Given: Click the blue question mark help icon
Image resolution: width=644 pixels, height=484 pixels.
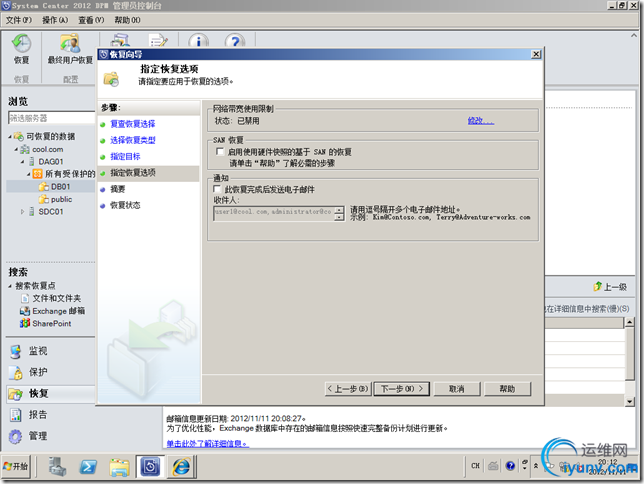Looking at the screenshot, I should point(235,40).
